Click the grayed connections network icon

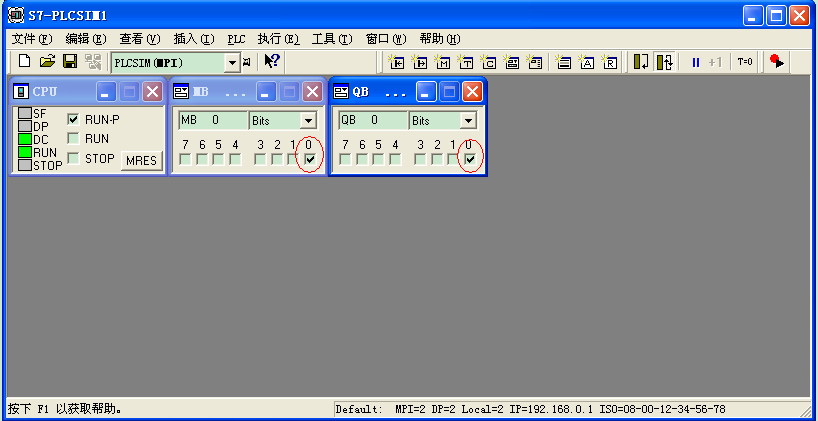tap(93, 62)
